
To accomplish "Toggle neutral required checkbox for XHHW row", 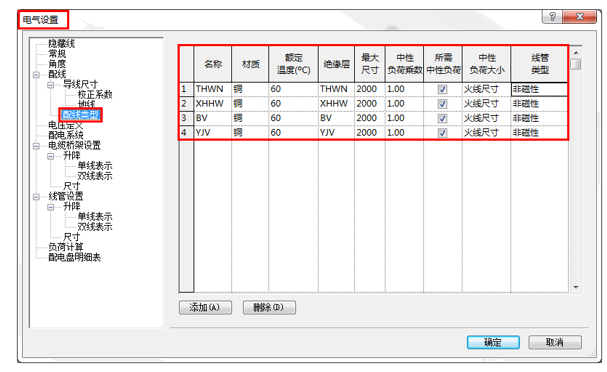I will point(442,104).
